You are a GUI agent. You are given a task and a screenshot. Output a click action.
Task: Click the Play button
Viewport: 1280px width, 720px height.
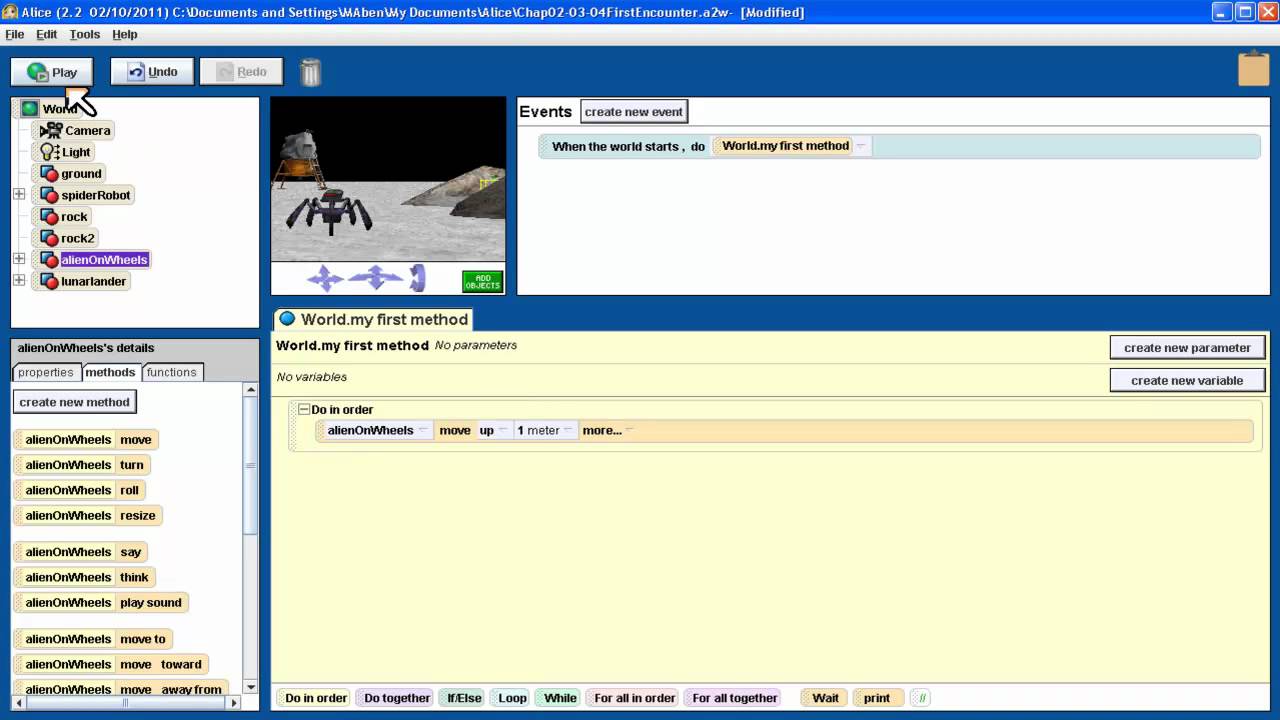52,72
